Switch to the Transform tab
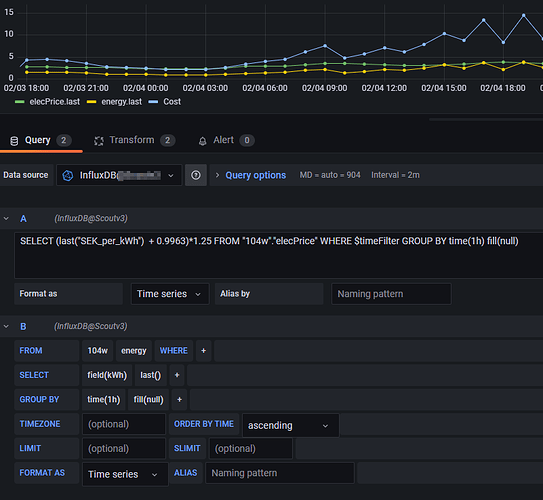This screenshot has height=500, width=543. point(134,140)
